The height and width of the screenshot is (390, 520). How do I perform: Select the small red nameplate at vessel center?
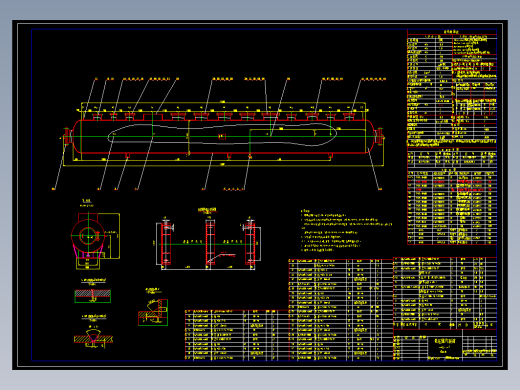pyautogui.click(x=222, y=136)
